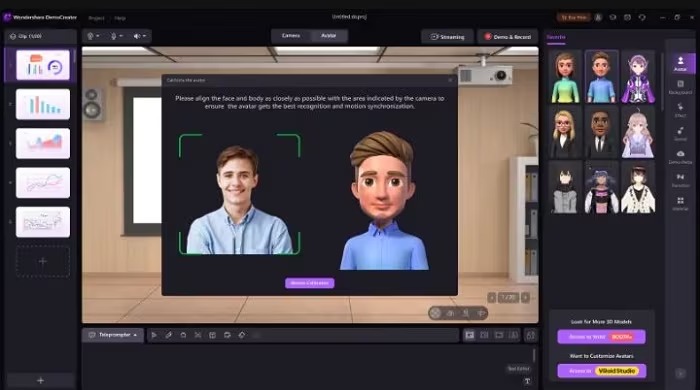Select the third screen layout mode icon

click(499, 335)
